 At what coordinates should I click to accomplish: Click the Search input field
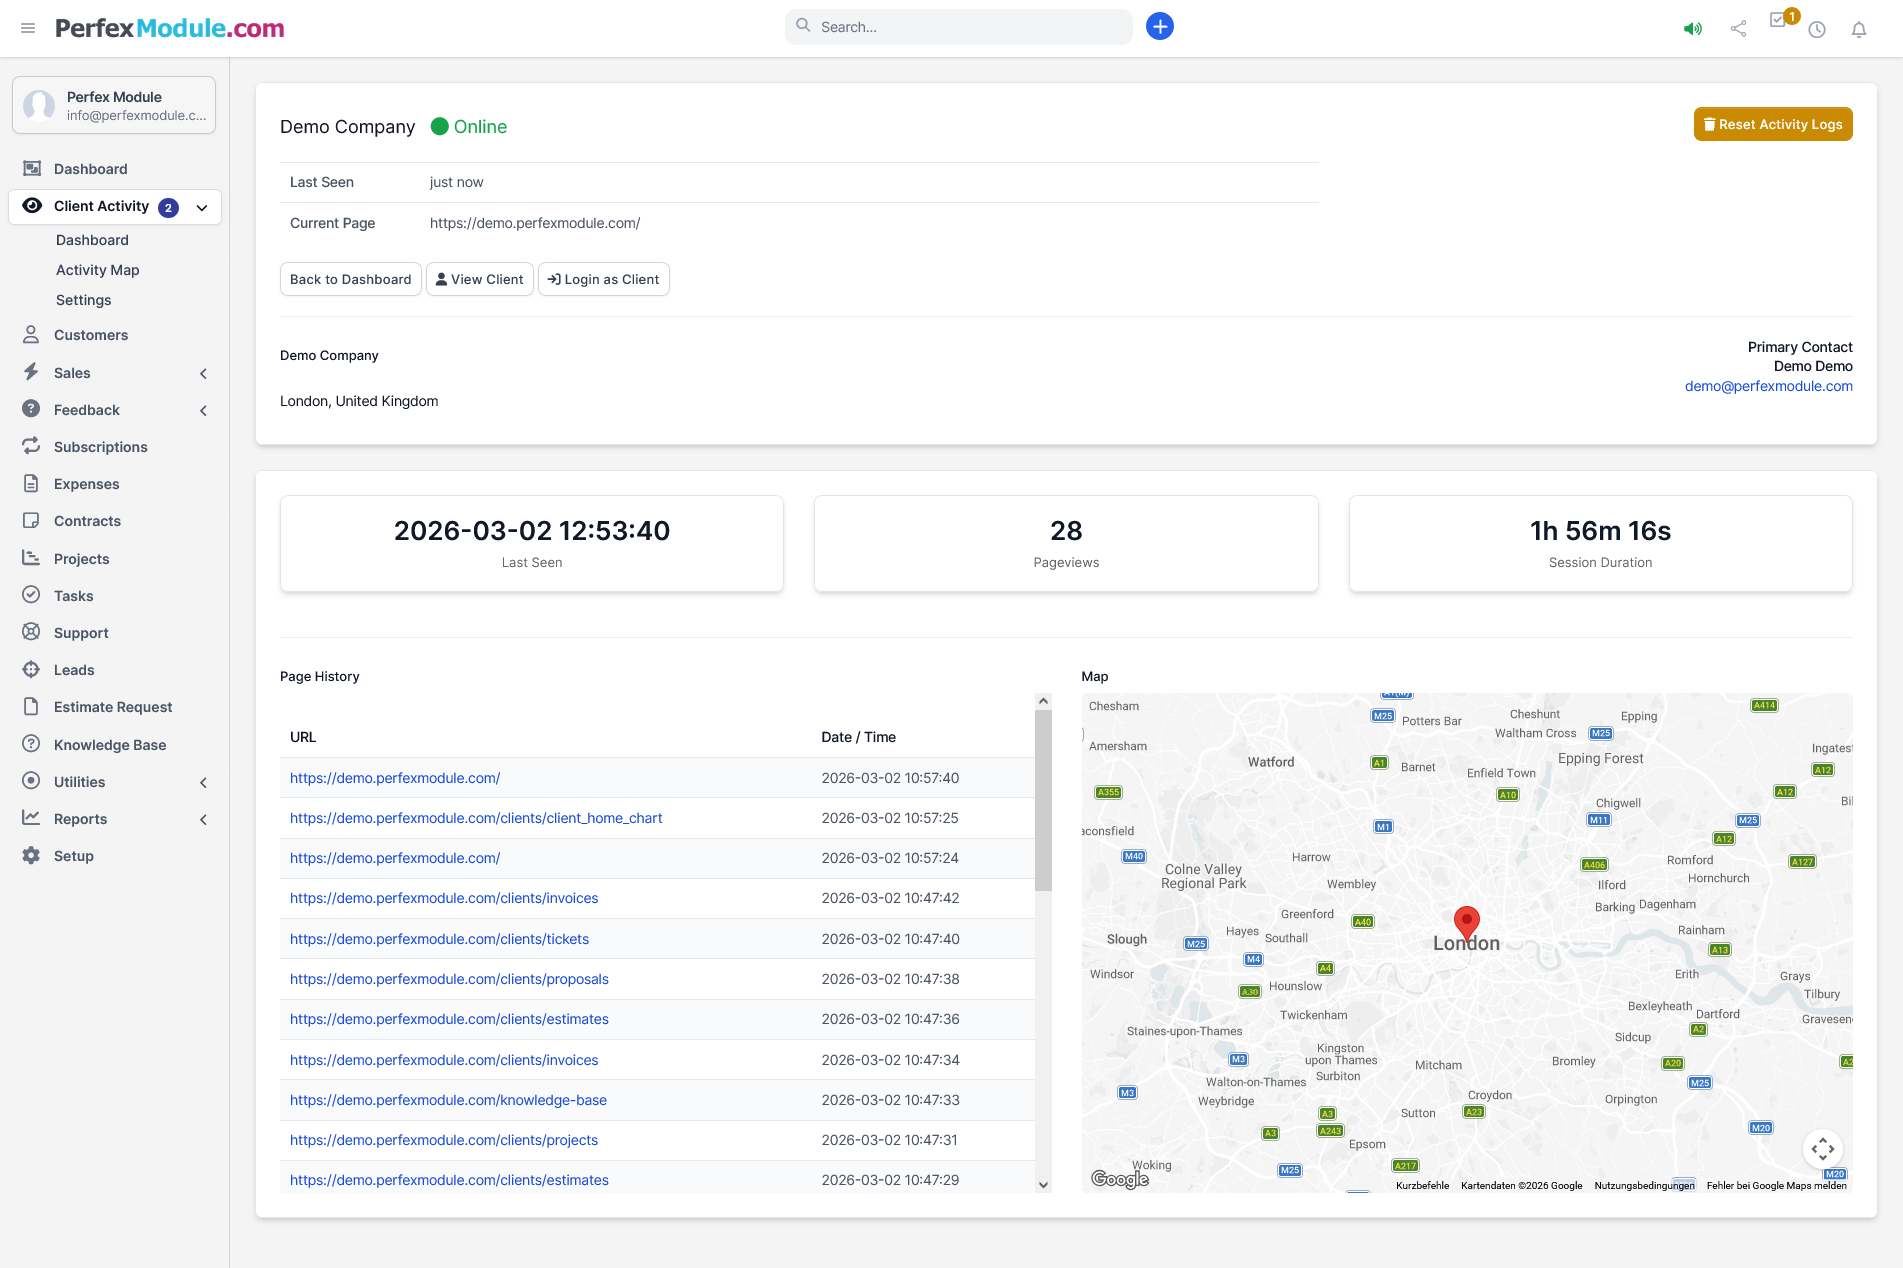pyautogui.click(x=958, y=27)
